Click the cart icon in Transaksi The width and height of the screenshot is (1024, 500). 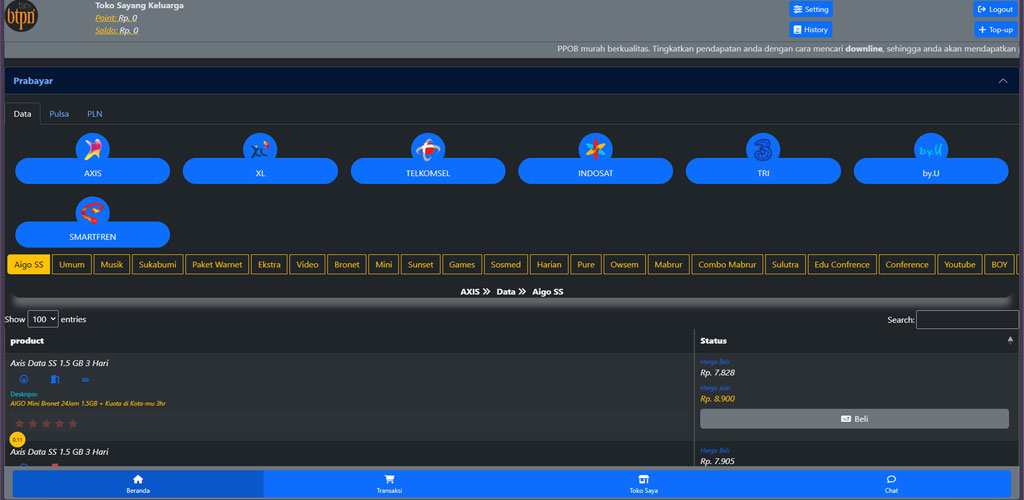[x=389, y=479]
